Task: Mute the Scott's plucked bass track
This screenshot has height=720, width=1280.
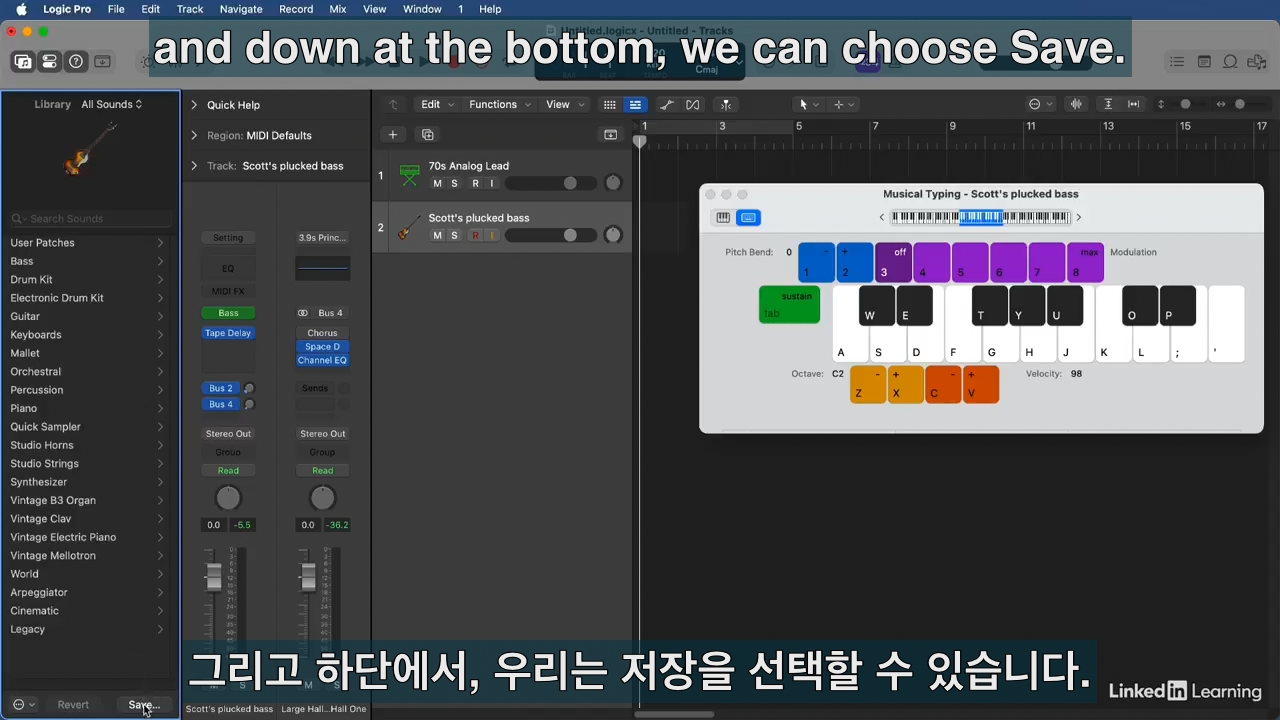Action: [437, 235]
